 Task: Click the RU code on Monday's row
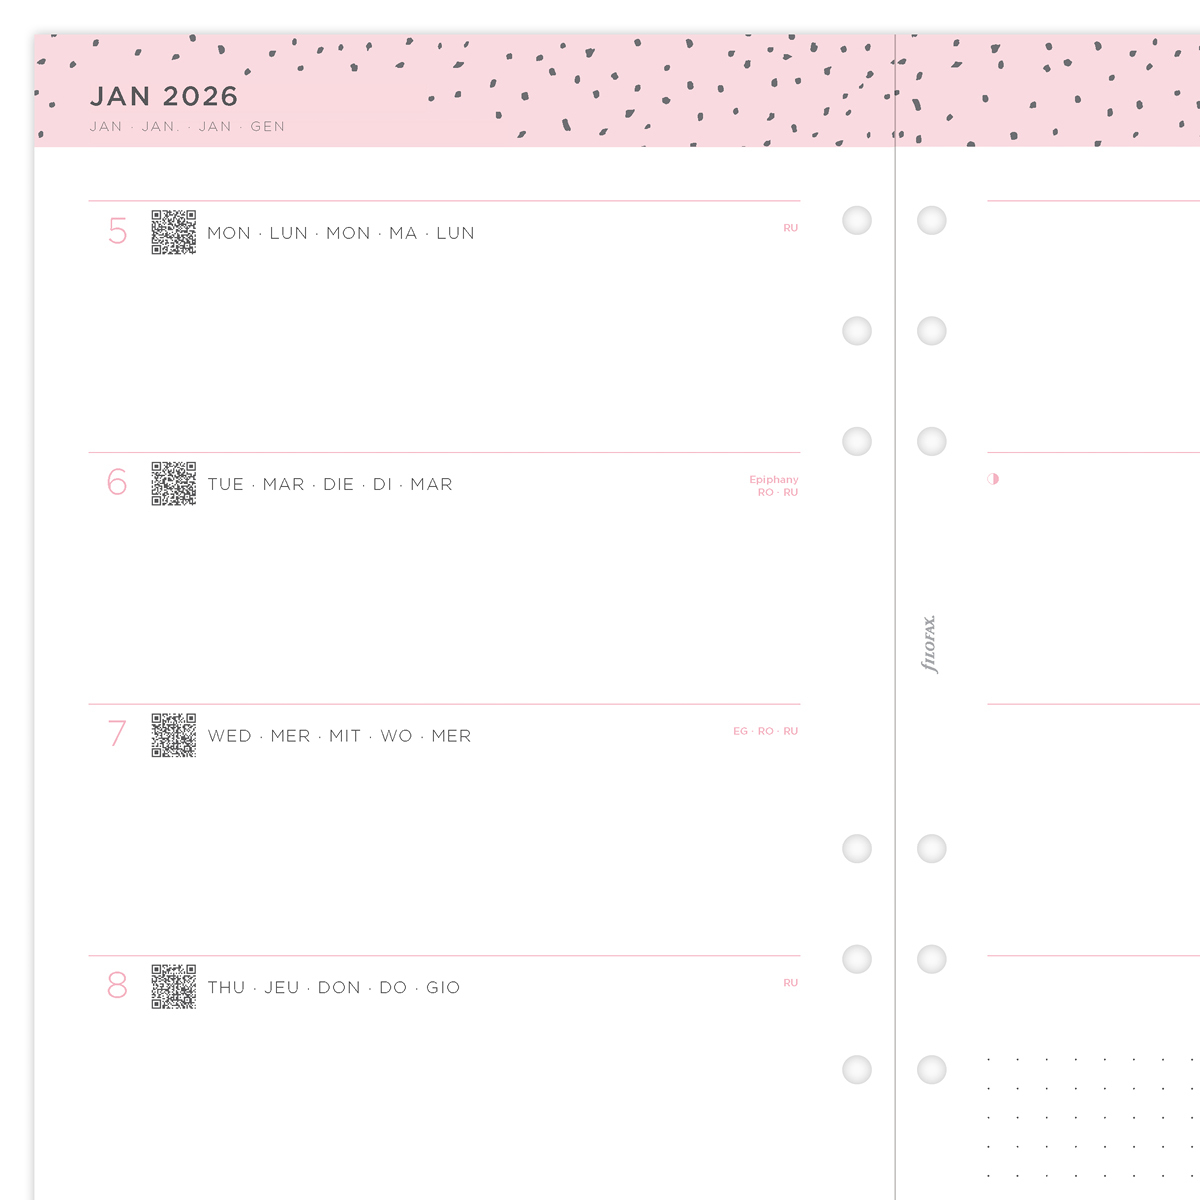790,228
